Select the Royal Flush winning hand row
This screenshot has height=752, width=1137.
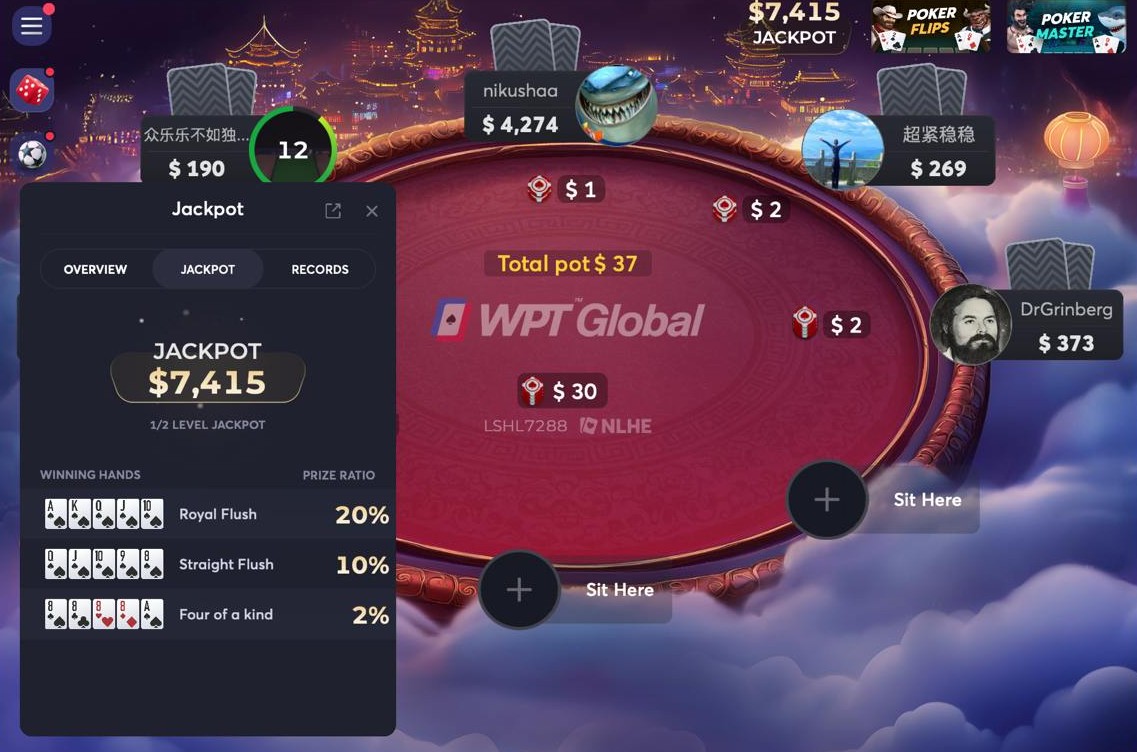[208, 514]
